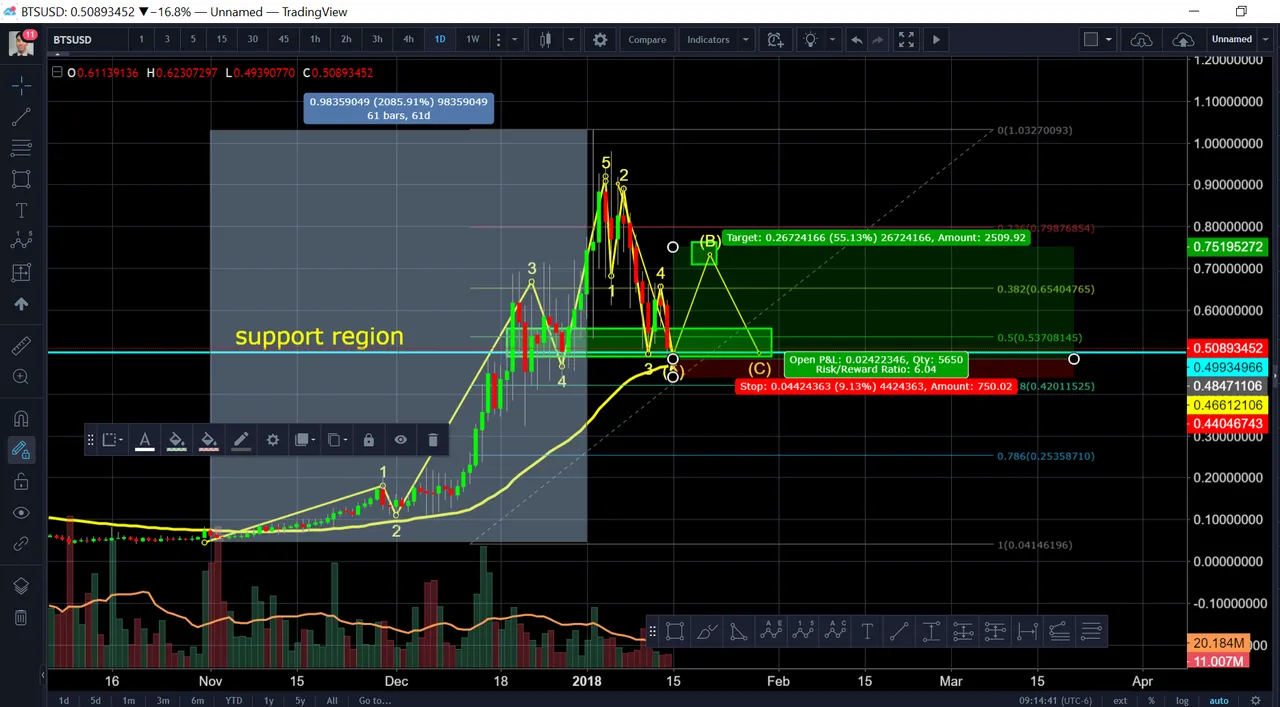Toggle percentage scale
The width and height of the screenshot is (1280, 707).
(x=1151, y=700)
